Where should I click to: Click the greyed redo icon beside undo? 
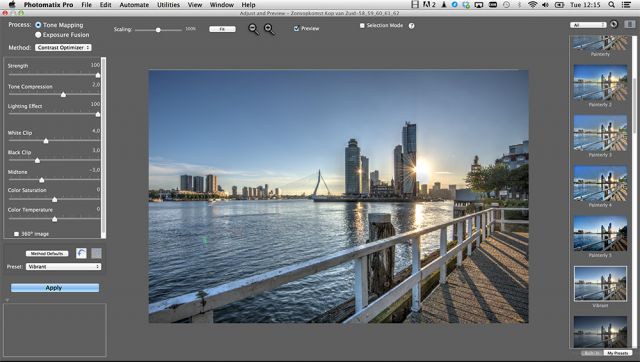[96, 253]
